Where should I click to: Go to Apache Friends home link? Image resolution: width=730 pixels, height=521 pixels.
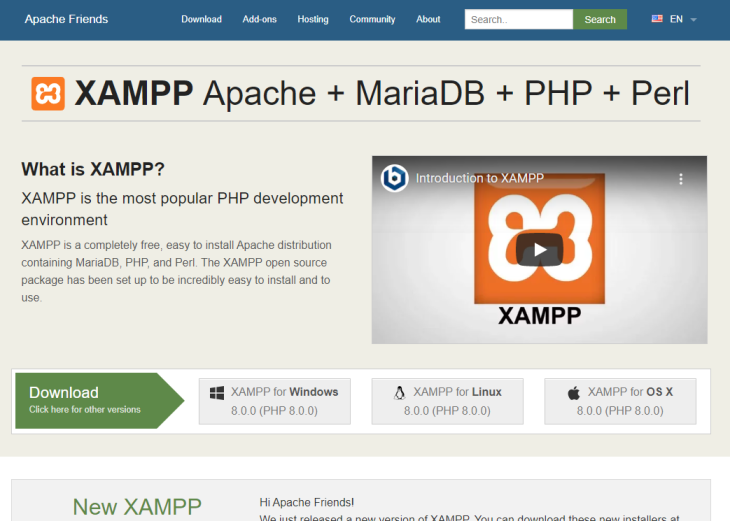pyautogui.click(x=66, y=19)
